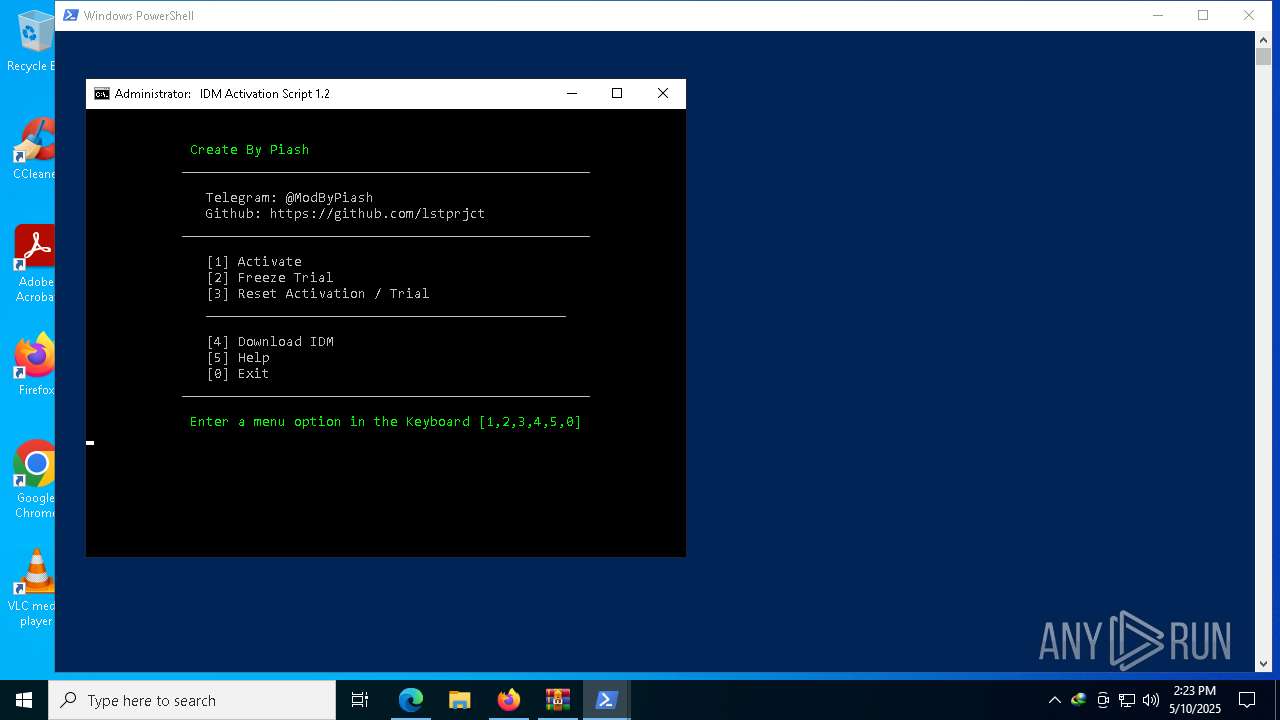
Task: Click the Github URL text line
Action: [x=345, y=214]
